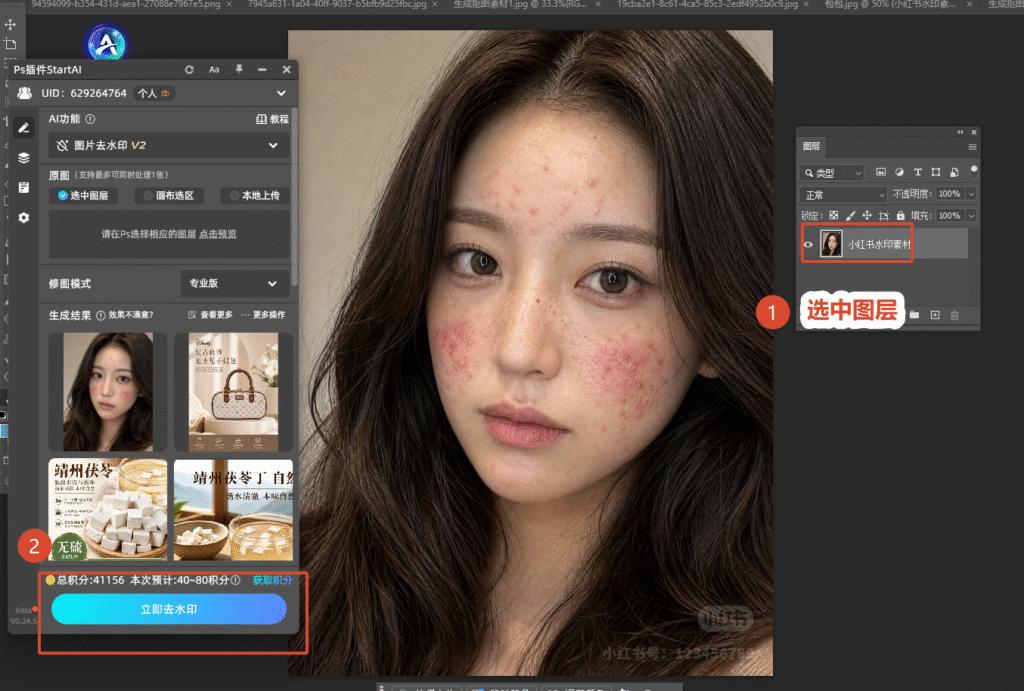Screen dimensions: 1024x691
Task: Click the 获取积分 link
Action: click(272, 580)
